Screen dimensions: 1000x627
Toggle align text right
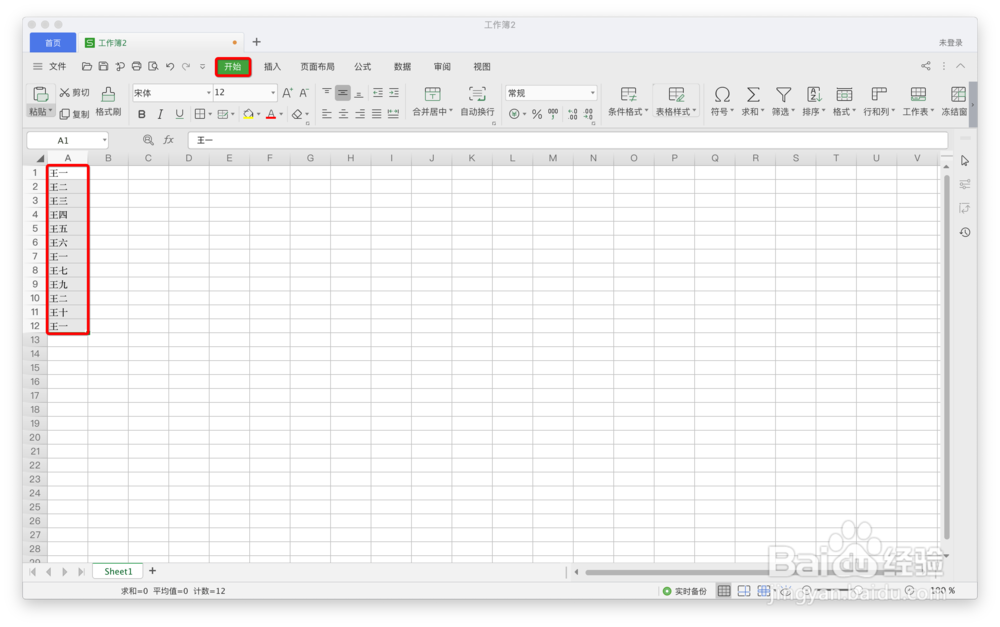[360, 114]
